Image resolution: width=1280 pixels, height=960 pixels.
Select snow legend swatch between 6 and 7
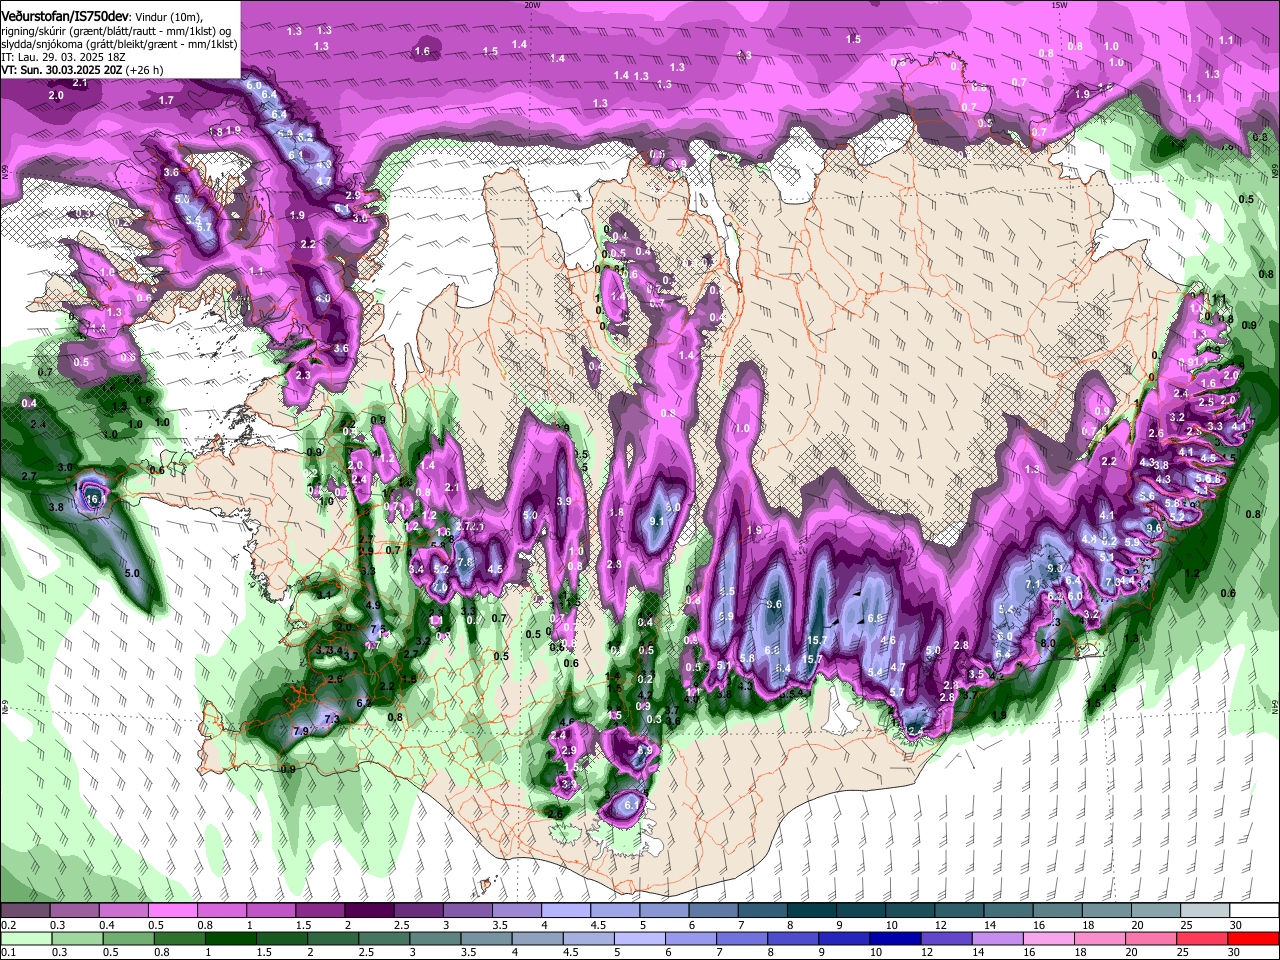pos(713,910)
